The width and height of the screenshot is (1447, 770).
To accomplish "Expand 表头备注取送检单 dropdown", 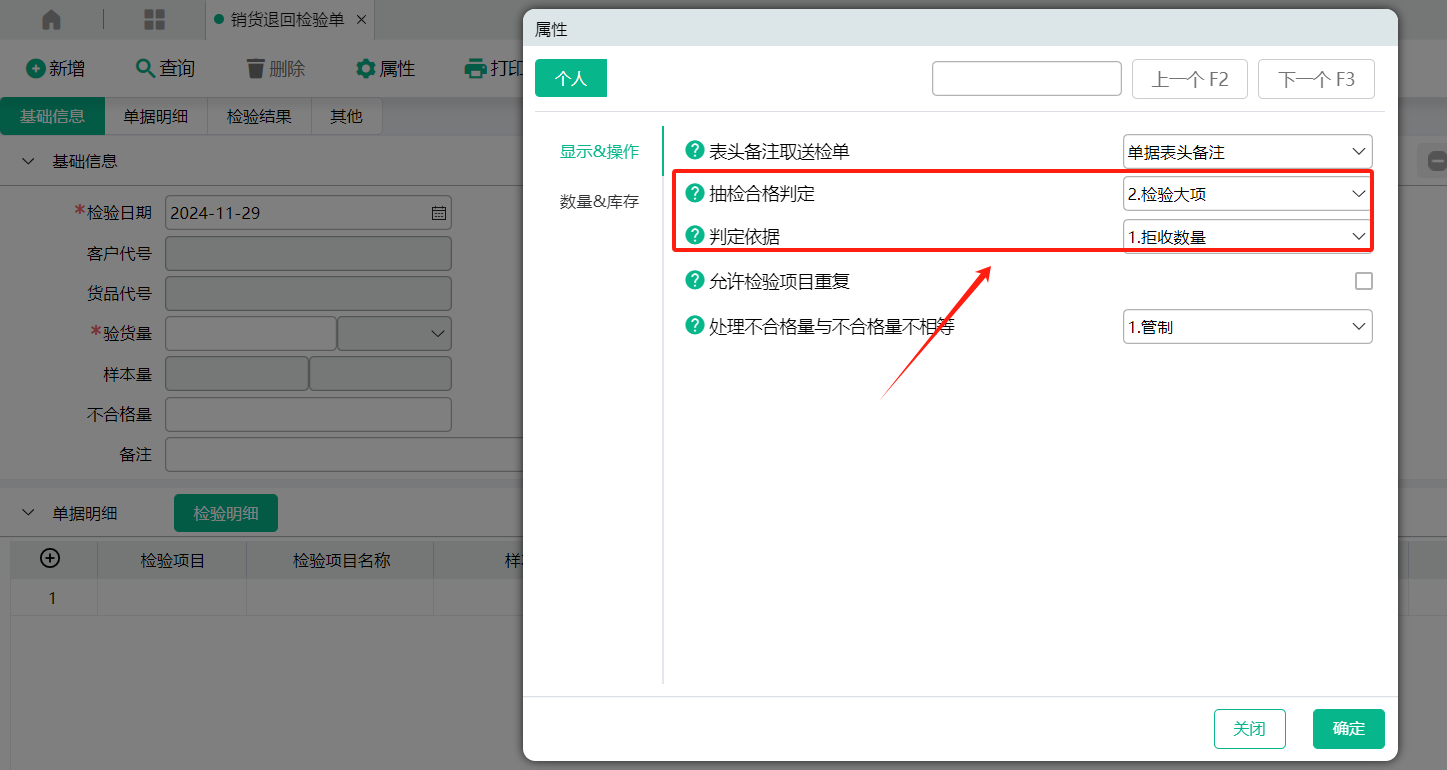I will (1247, 152).
